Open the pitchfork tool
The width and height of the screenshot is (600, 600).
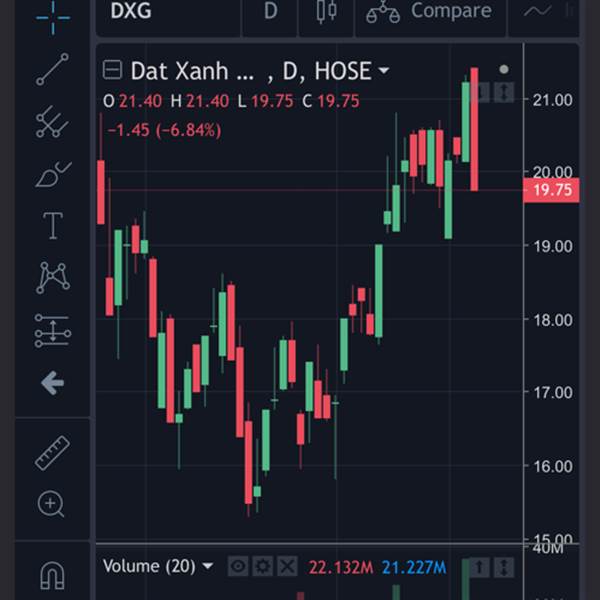pyautogui.click(x=52, y=122)
